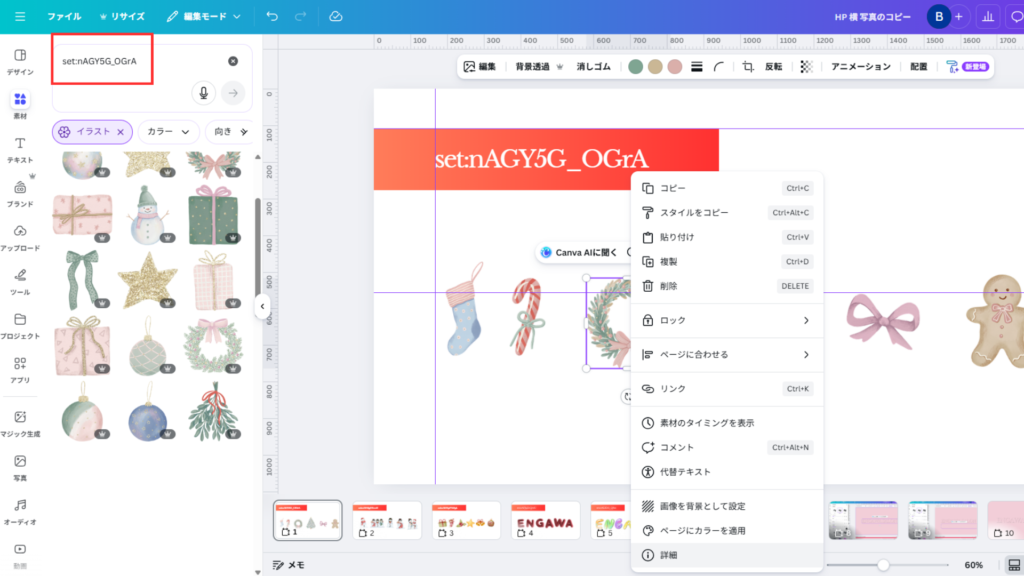Open the カラー filter dropdown
1024x576 pixels.
[167, 131]
